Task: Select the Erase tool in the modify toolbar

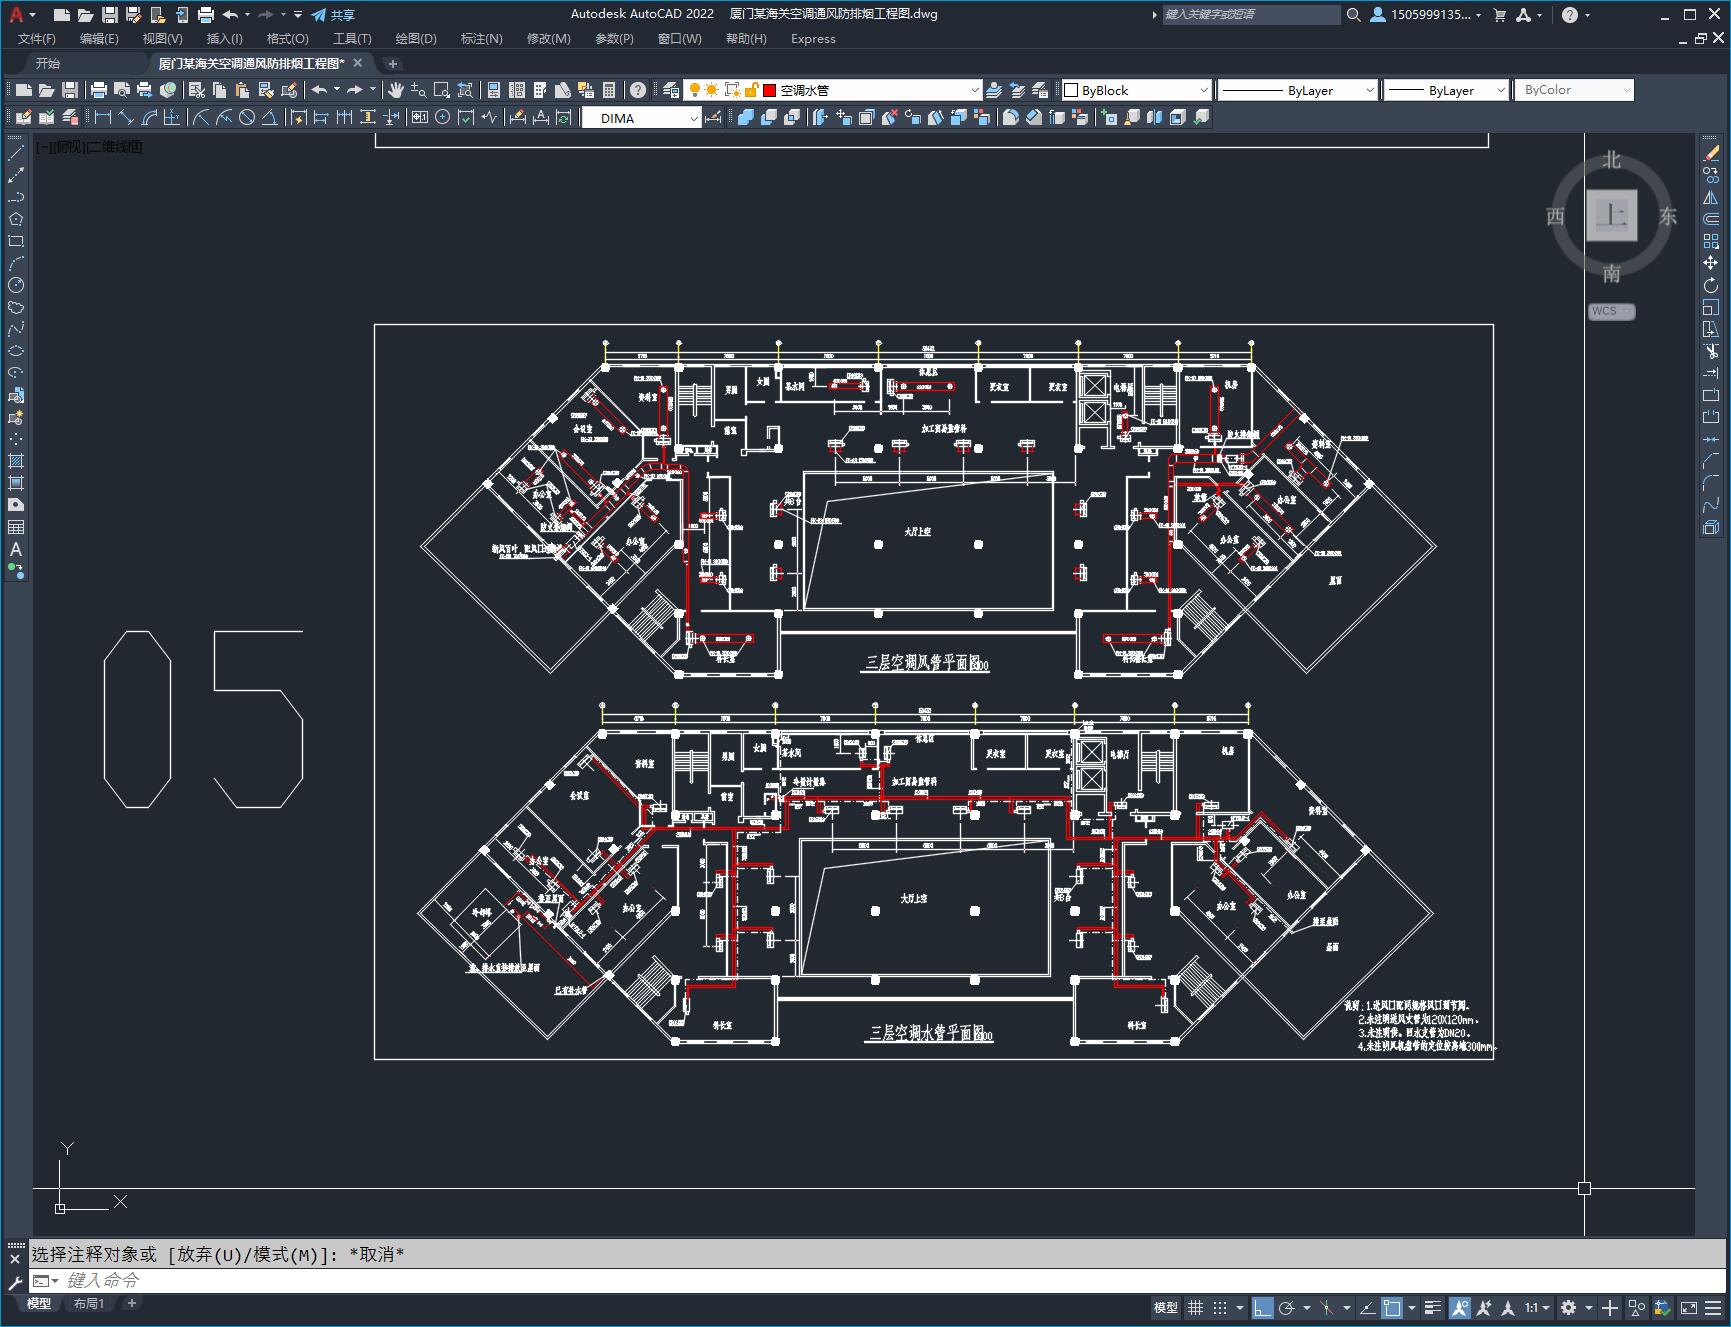Action: tap(1711, 154)
